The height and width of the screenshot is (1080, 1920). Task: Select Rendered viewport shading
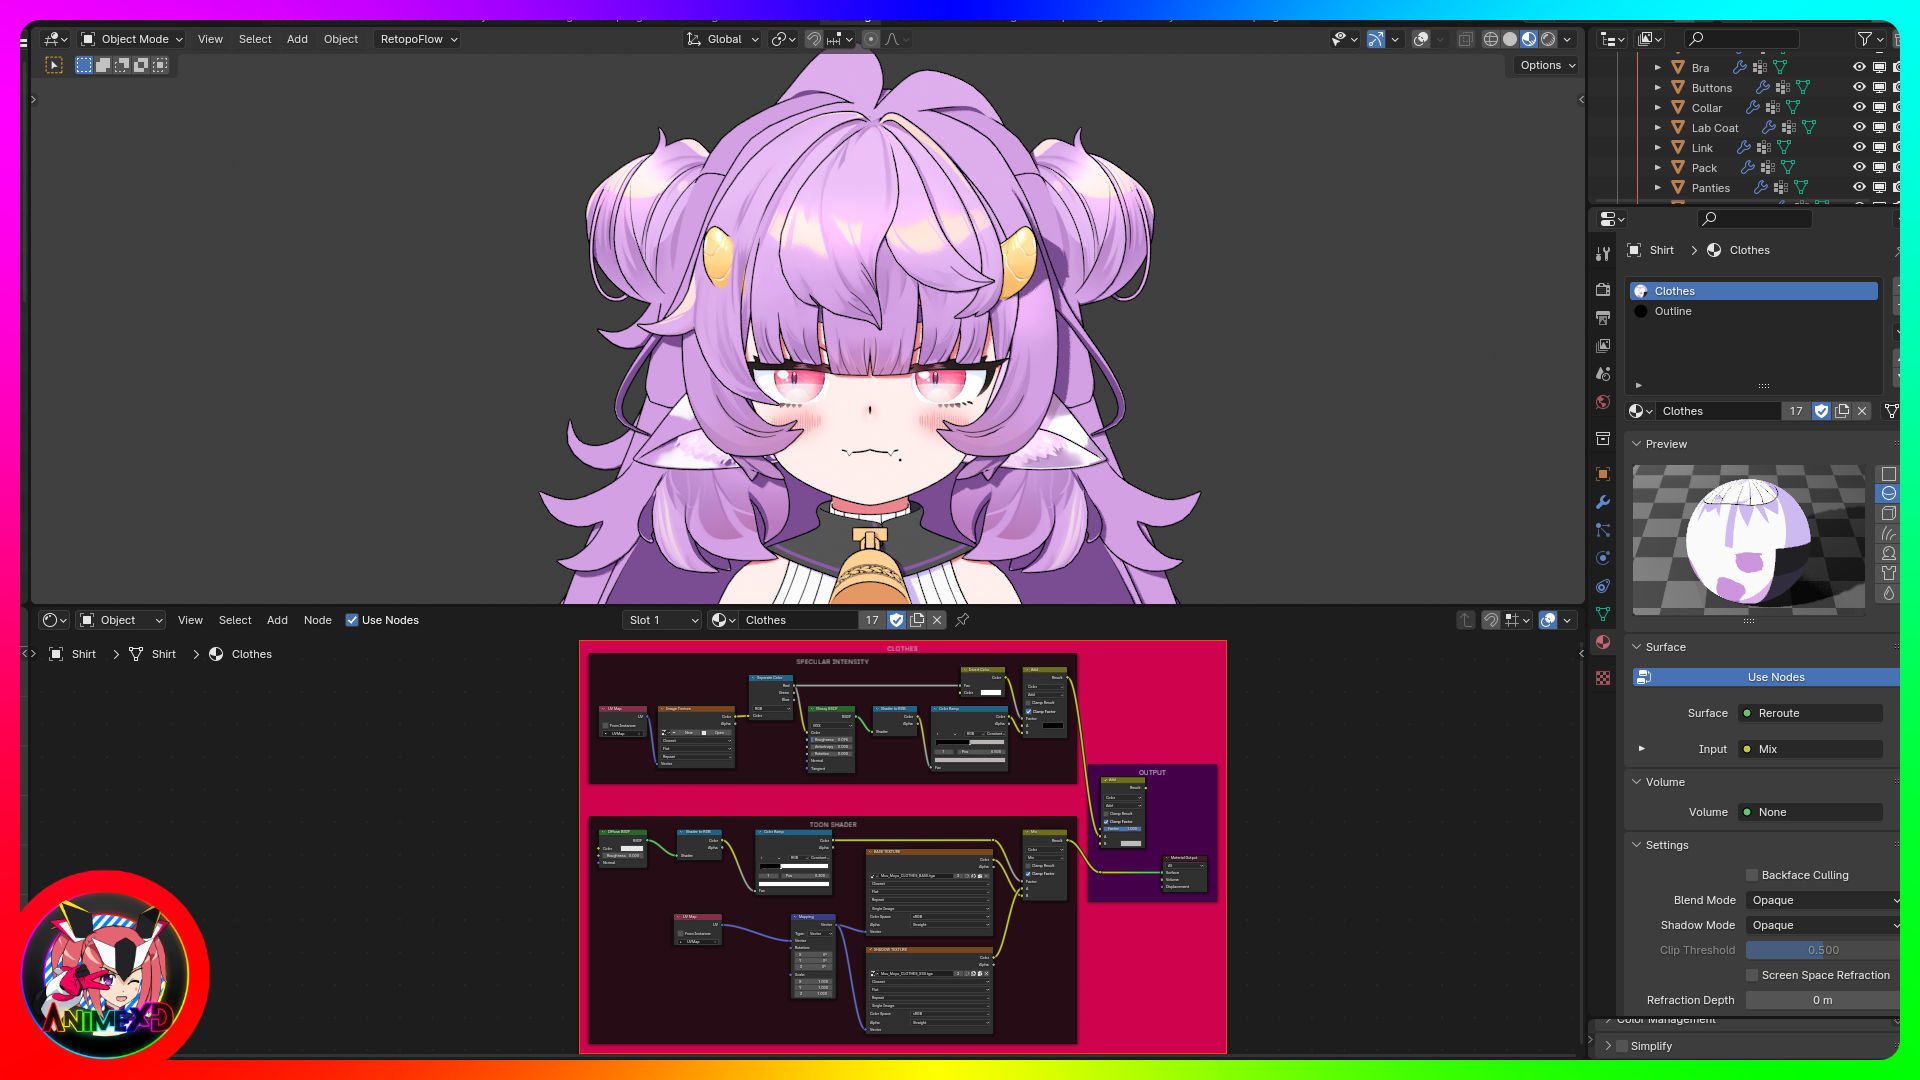pyautogui.click(x=1548, y=39)
